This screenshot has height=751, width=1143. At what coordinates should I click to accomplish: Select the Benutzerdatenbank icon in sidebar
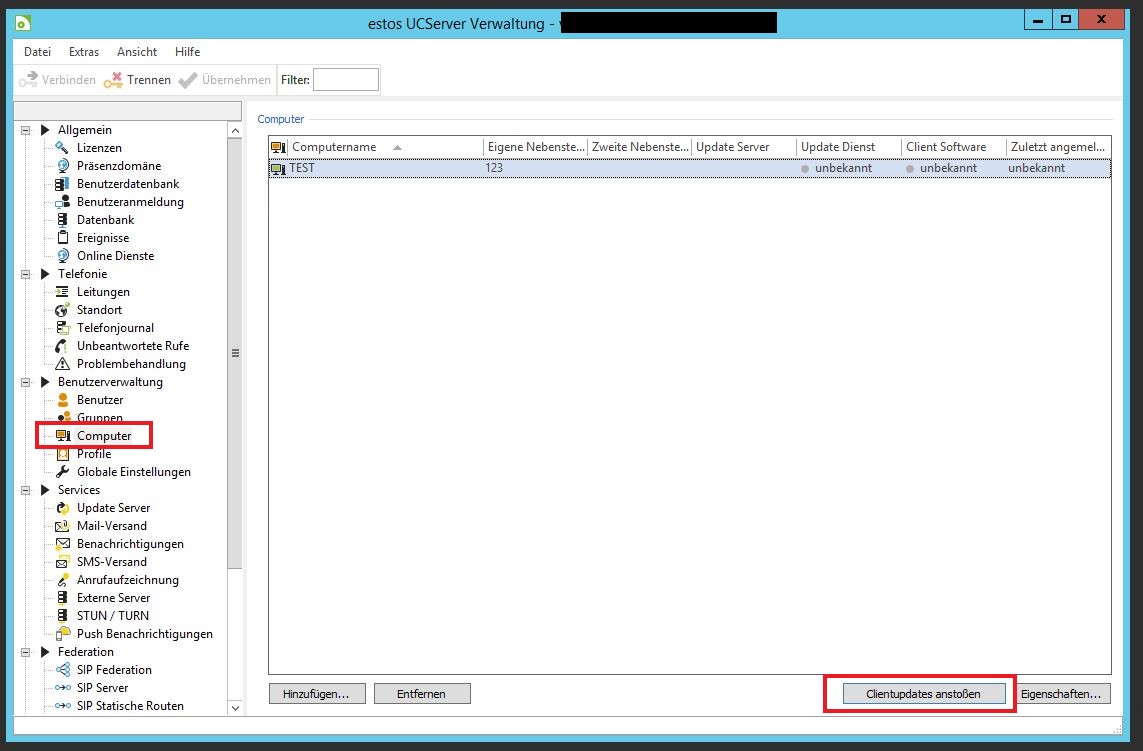pos(63,184)
